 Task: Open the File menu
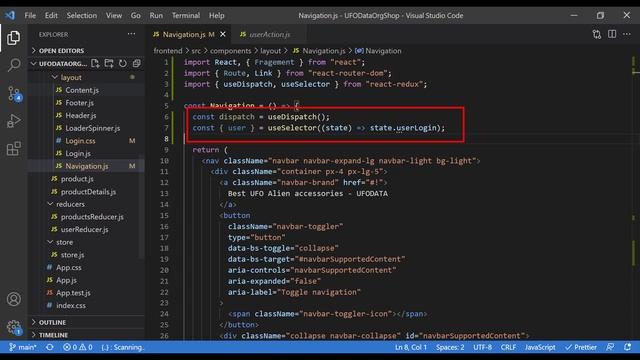click(x=30, y=16)
